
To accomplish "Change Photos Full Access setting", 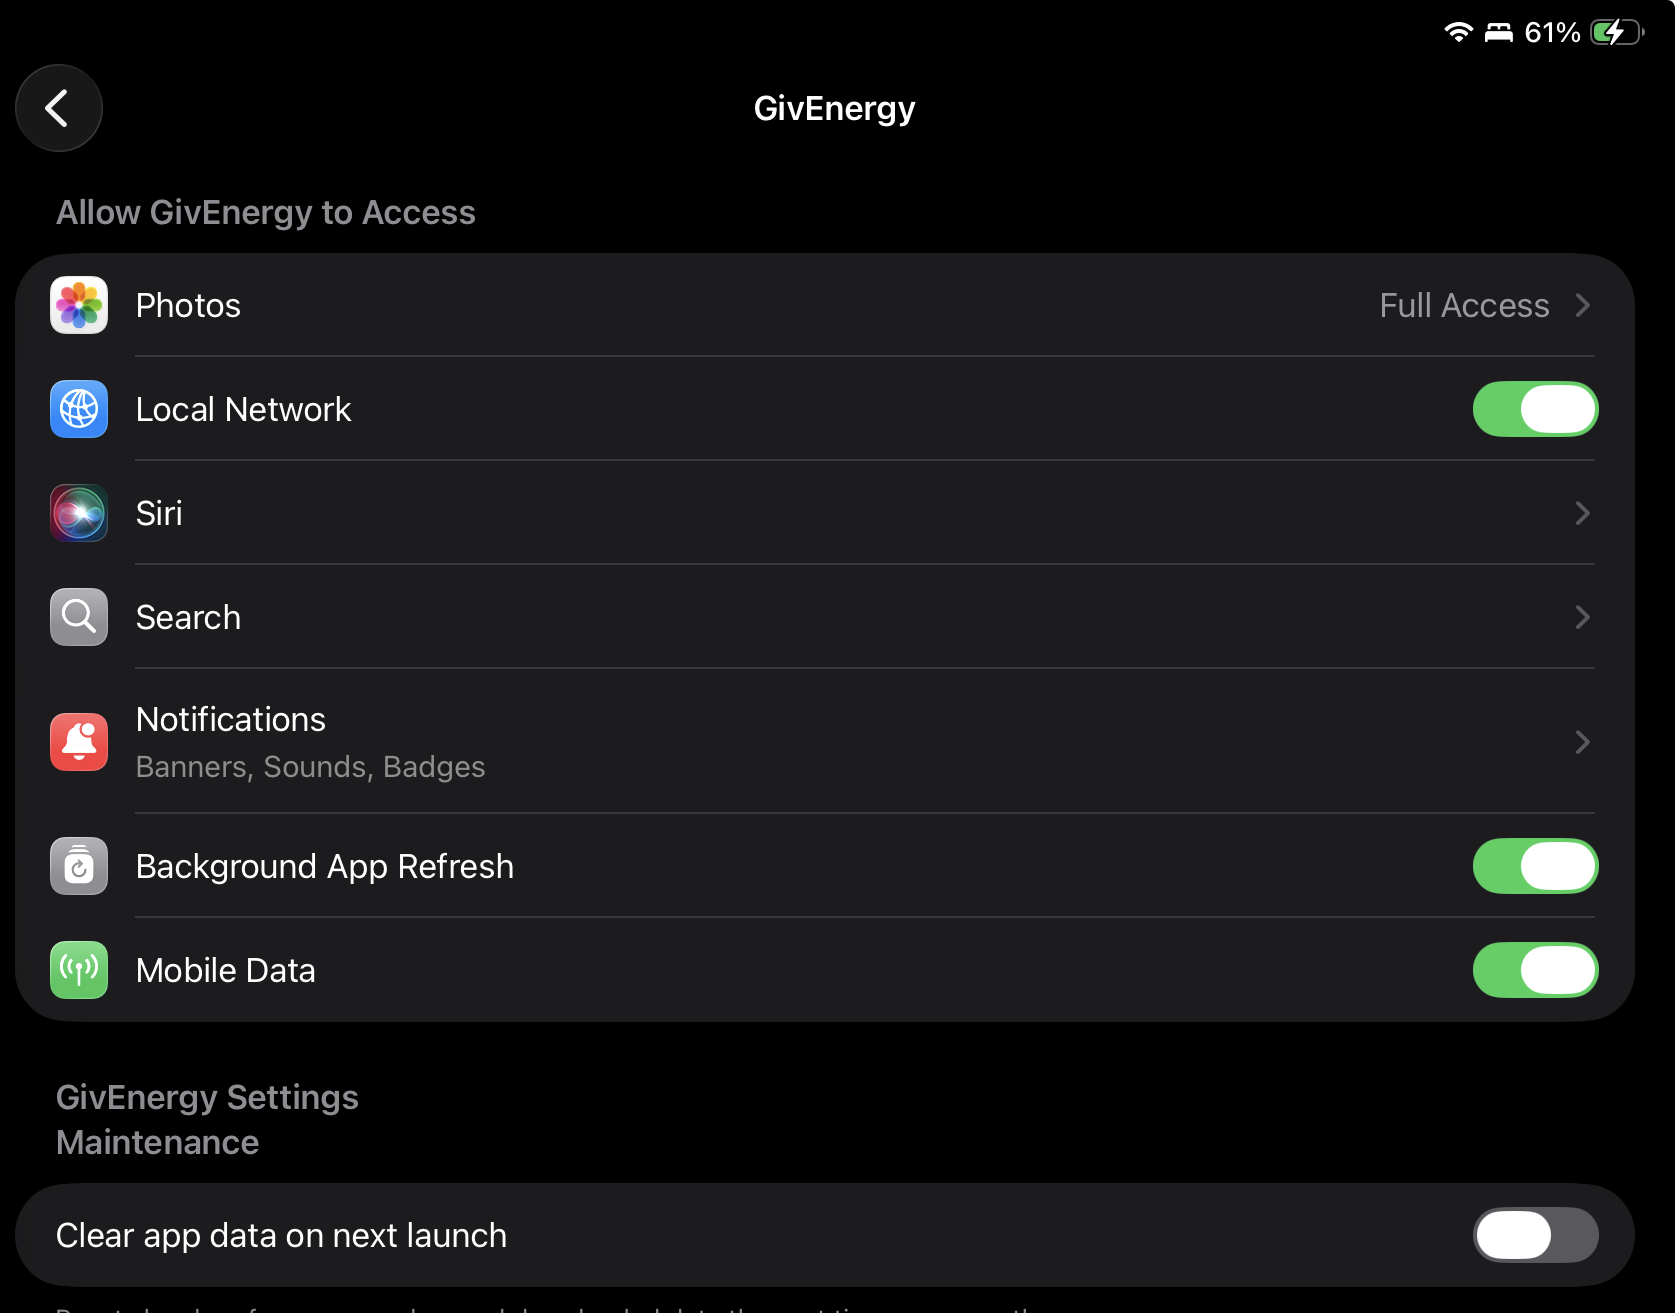I will tap(1463, 305).
